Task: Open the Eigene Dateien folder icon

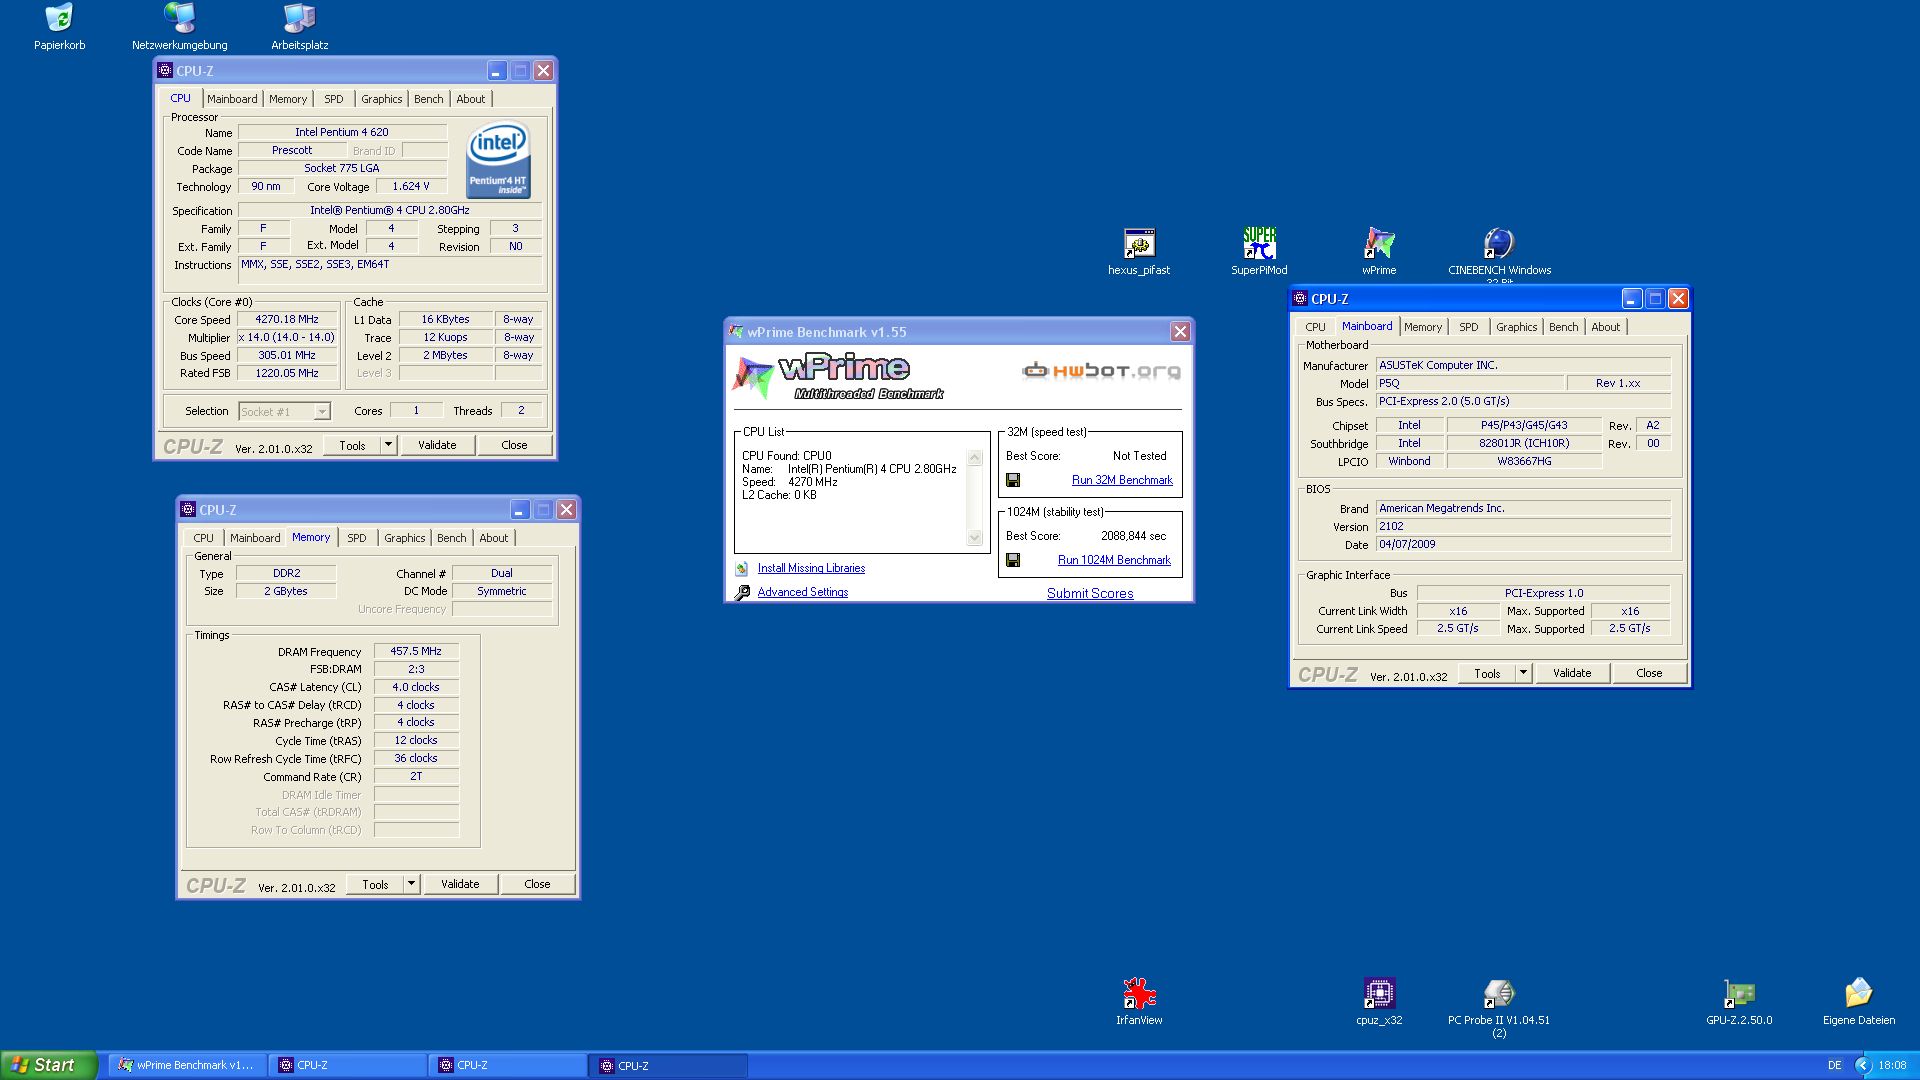Action: click(1859, 993)
